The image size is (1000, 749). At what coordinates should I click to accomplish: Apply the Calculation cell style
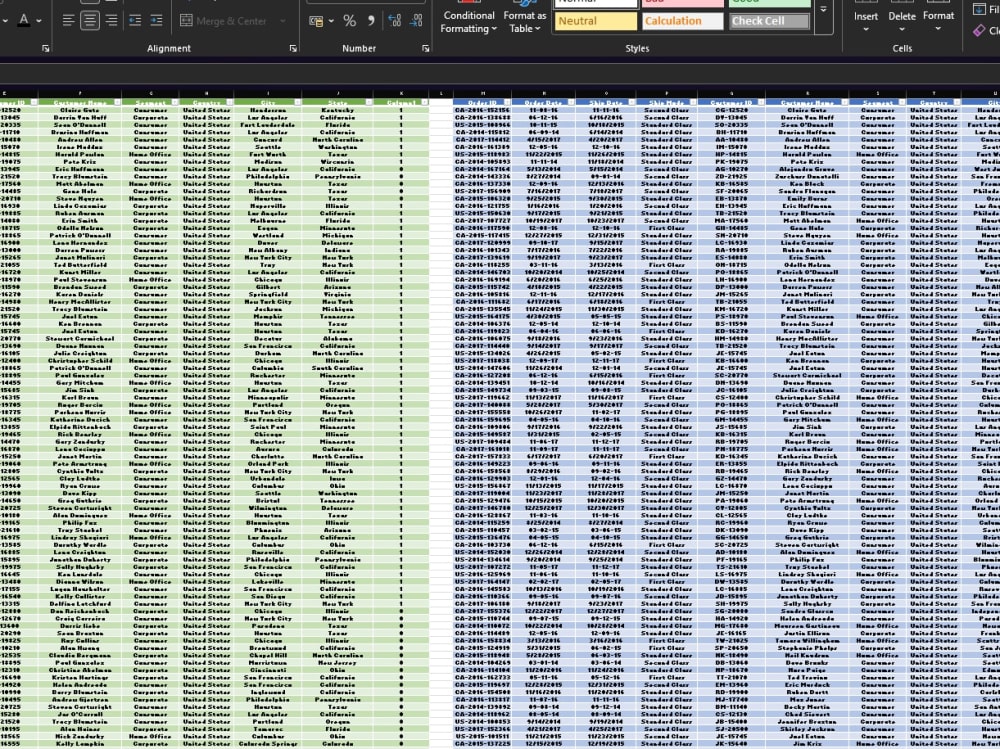pyautogui.click(x=682, y=21)
